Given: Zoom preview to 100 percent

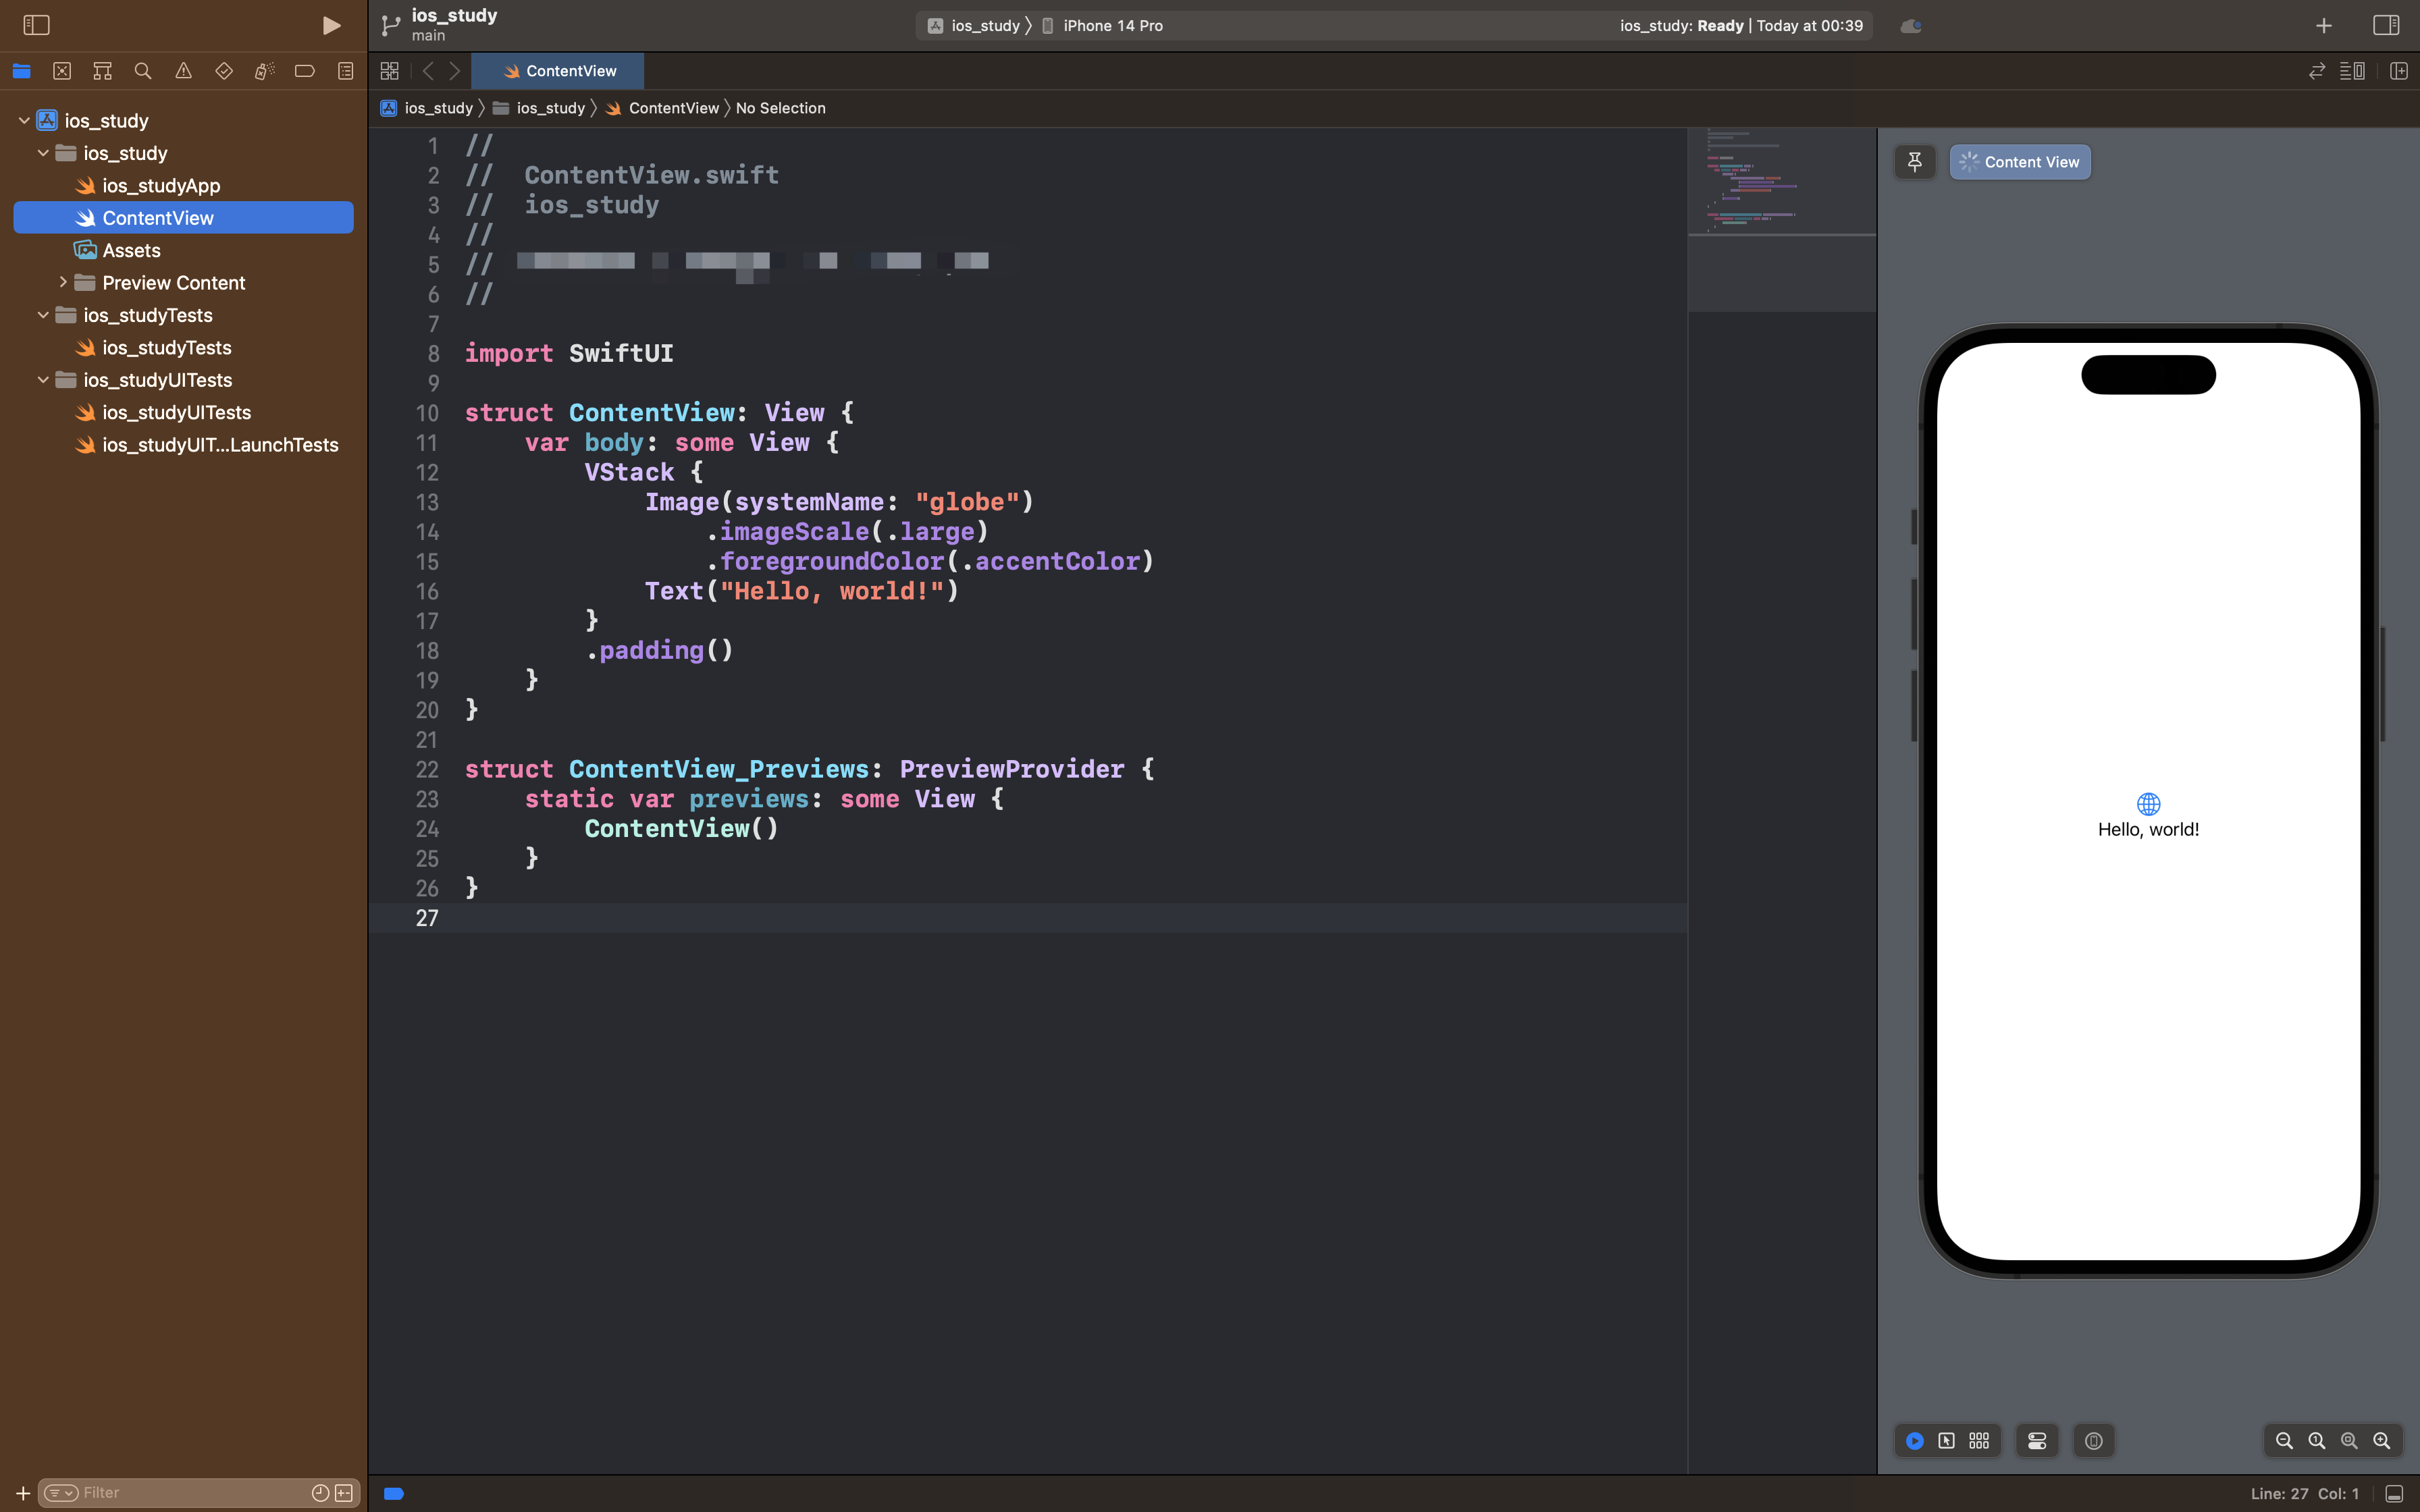Looking at the screenshot, I should (x=2317, y=1441).
